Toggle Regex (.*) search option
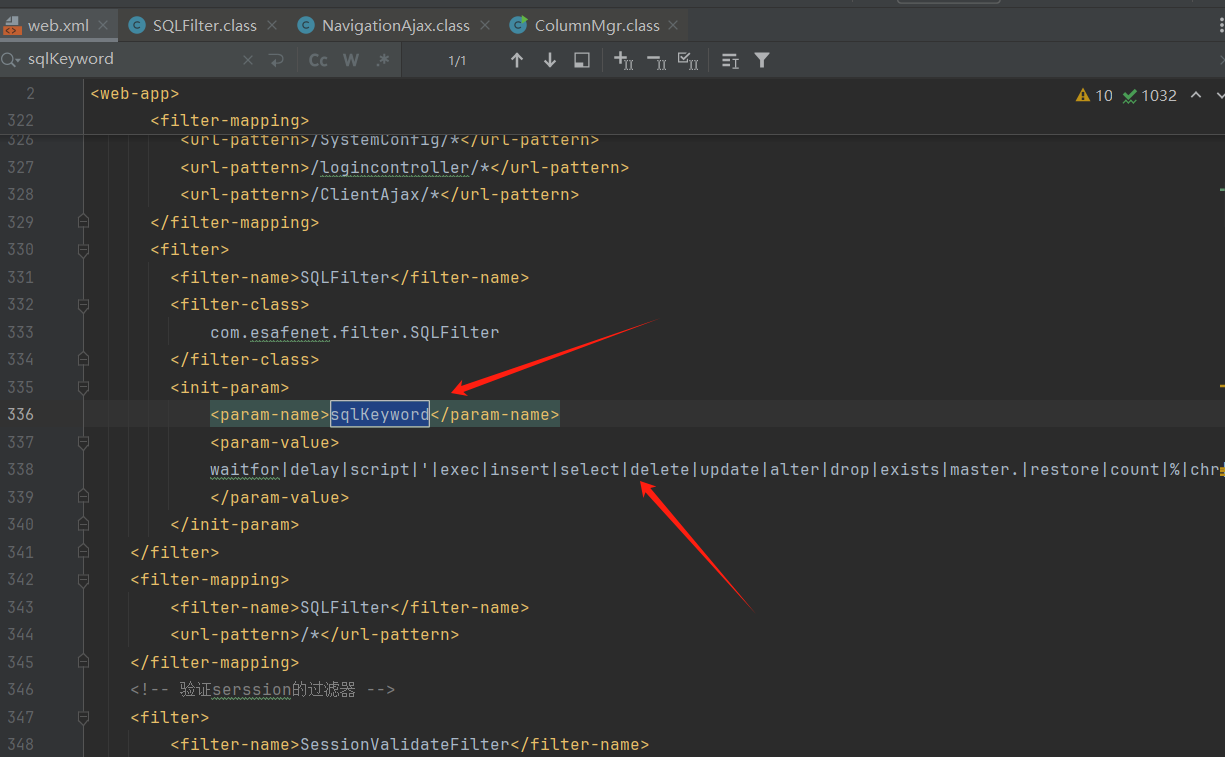Screen dimensions: 1225x757 382,60
